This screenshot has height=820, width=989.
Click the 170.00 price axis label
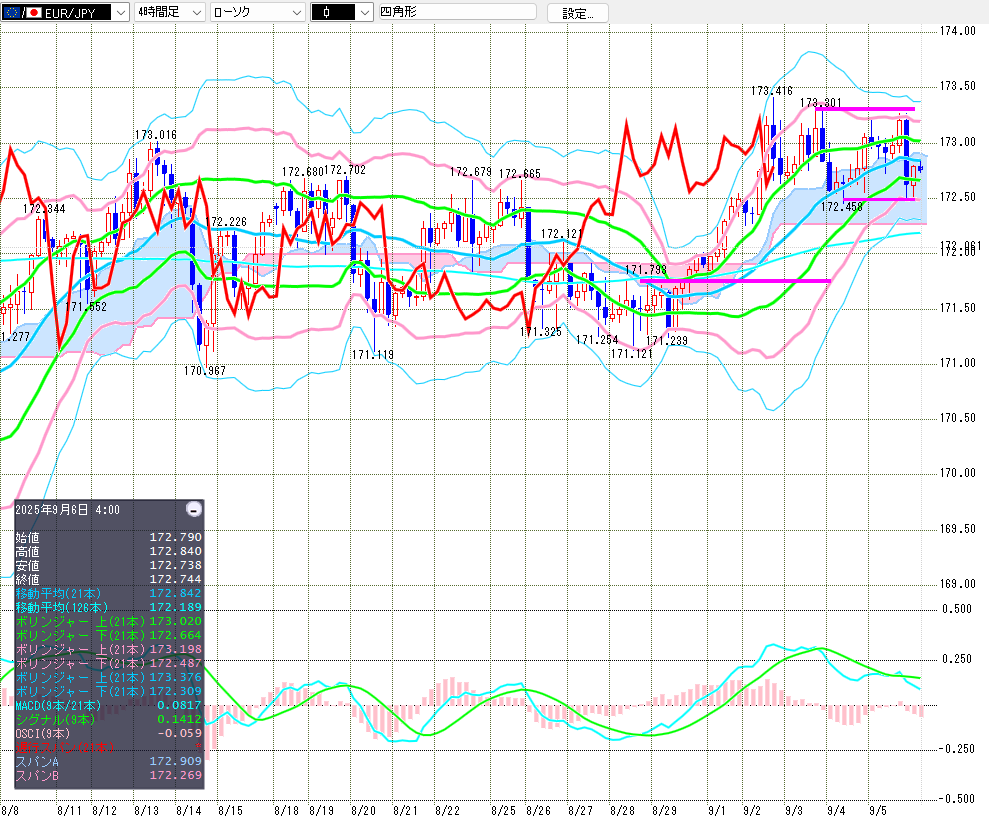click(957, 473)
